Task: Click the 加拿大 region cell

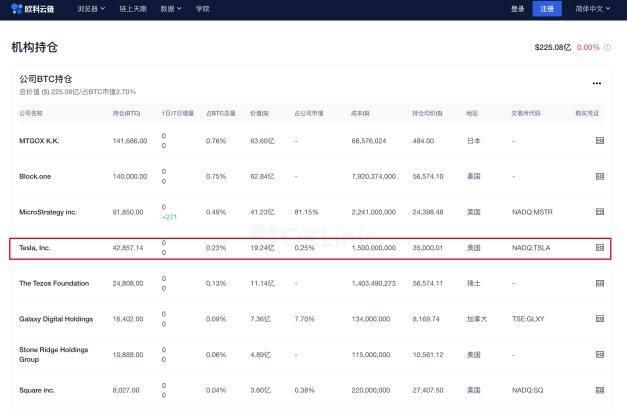Action: point(477,319)
